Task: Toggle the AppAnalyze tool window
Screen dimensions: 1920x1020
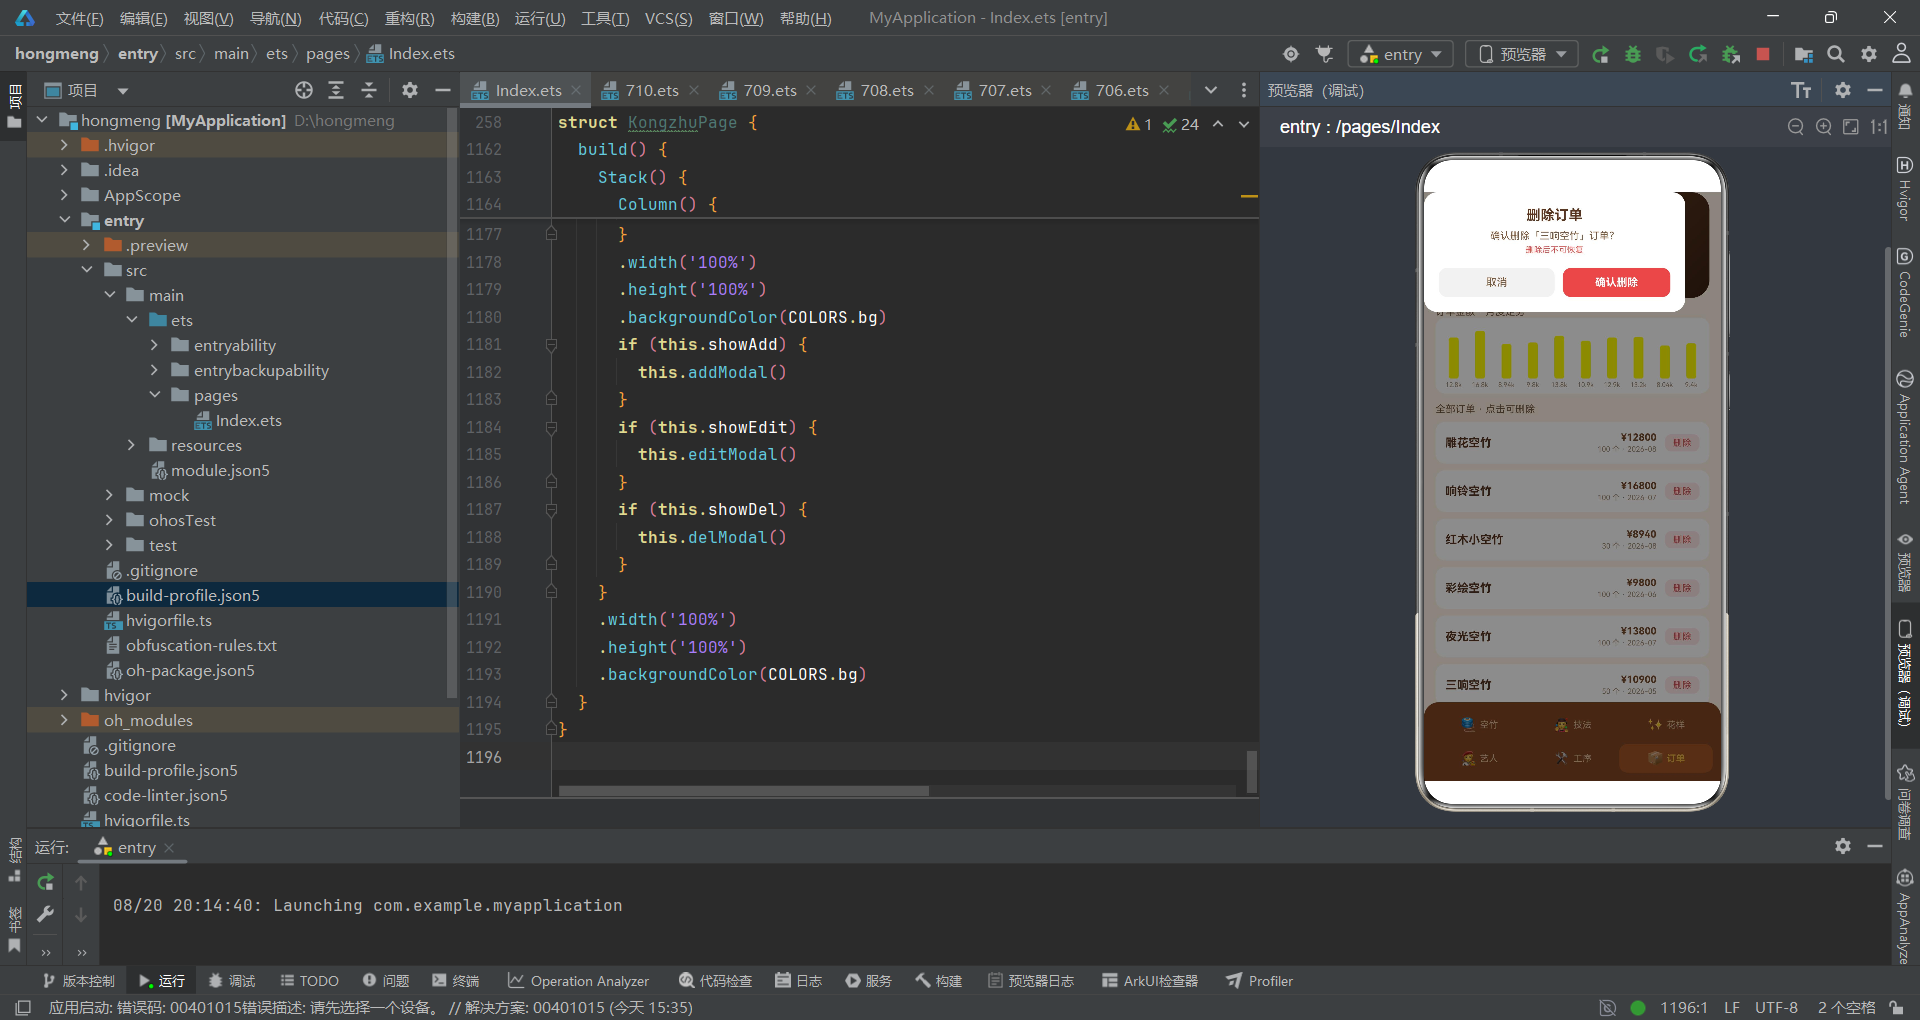Action: pyautogui.click(x=1905, y=917)
